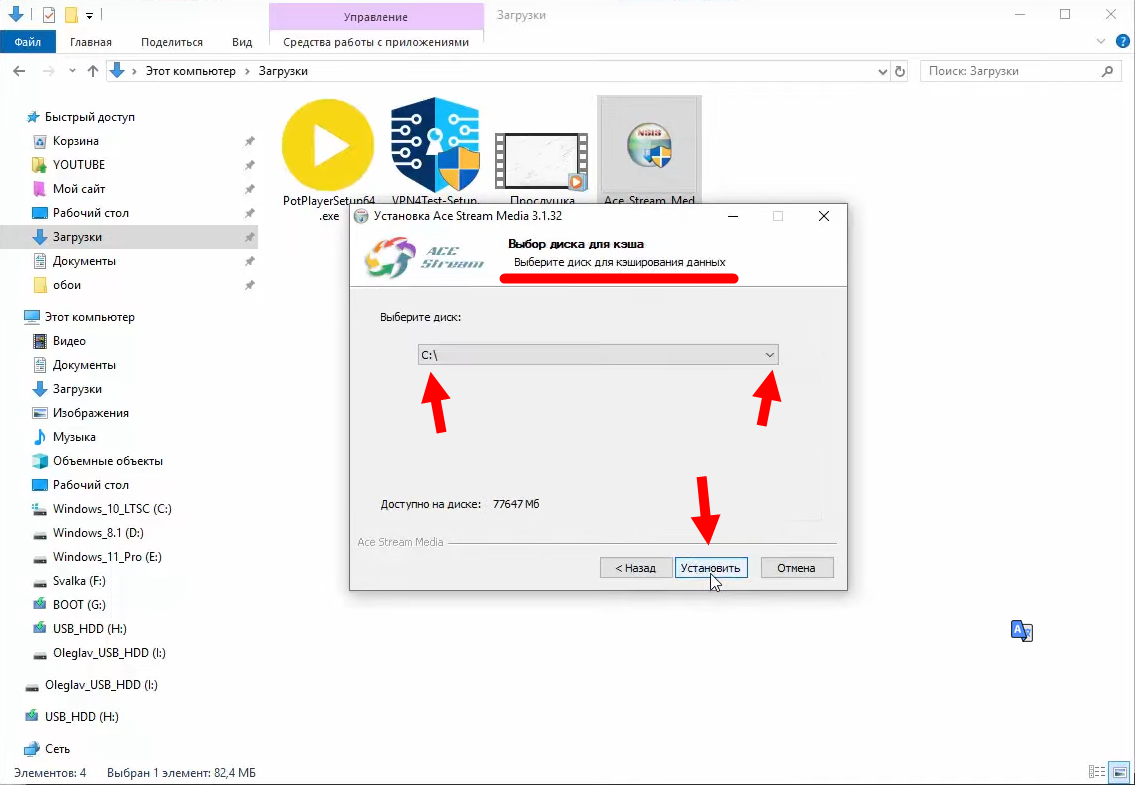1135x785 pixels.
Task: Open Сеть in navigation pane
Action: 57,748
